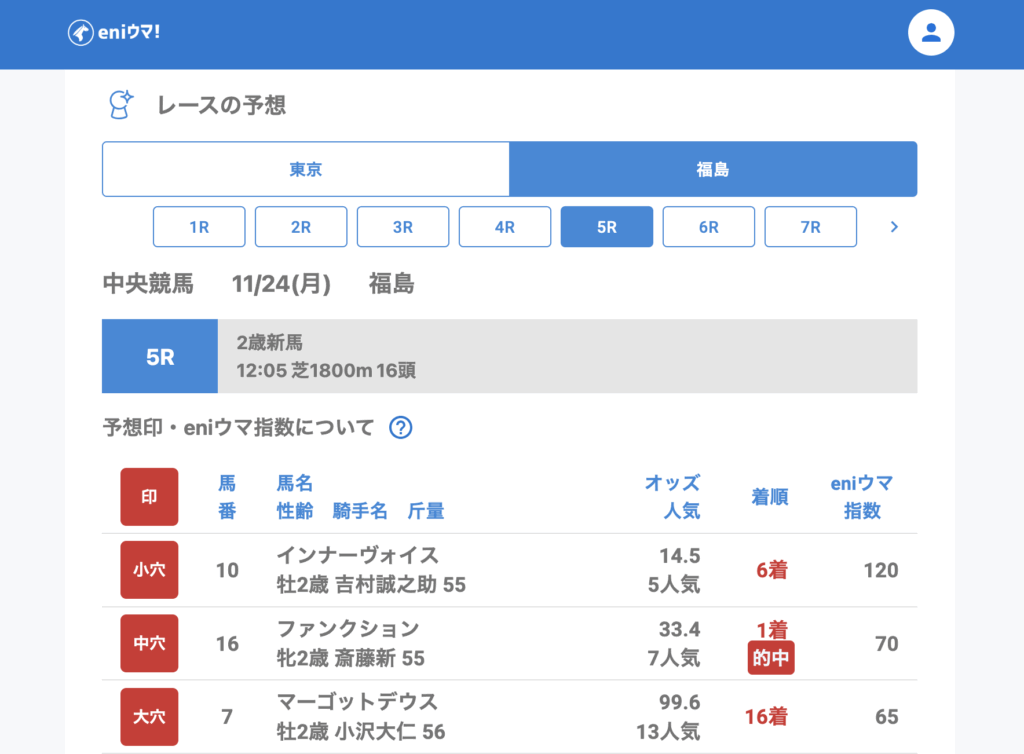Select race 1R

pos(199,227)
